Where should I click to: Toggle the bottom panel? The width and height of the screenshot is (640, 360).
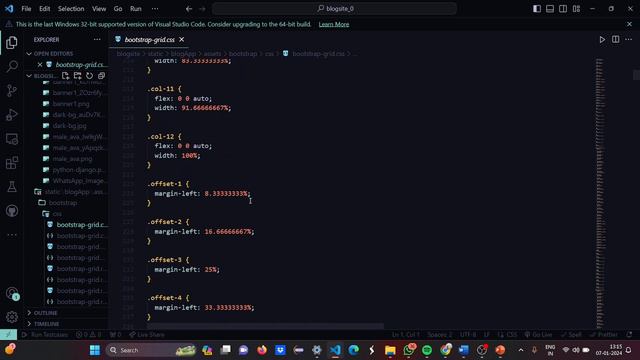(550, 9)
